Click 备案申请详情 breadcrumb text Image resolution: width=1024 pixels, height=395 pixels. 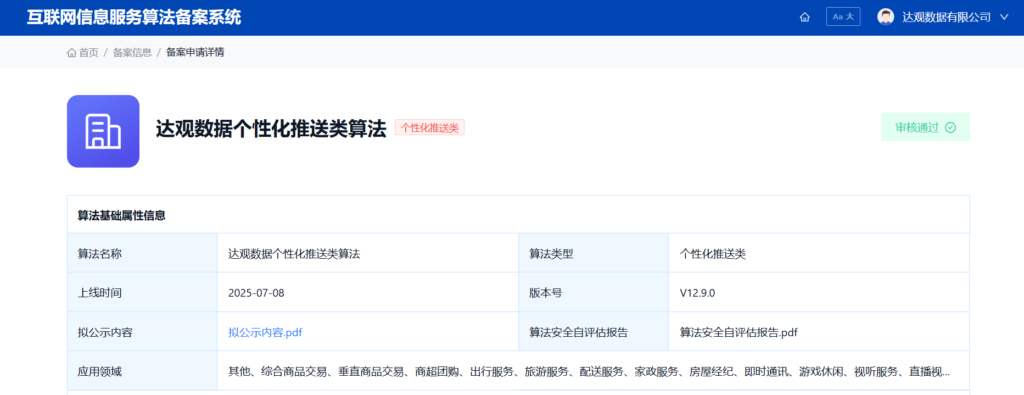[195, 52]
